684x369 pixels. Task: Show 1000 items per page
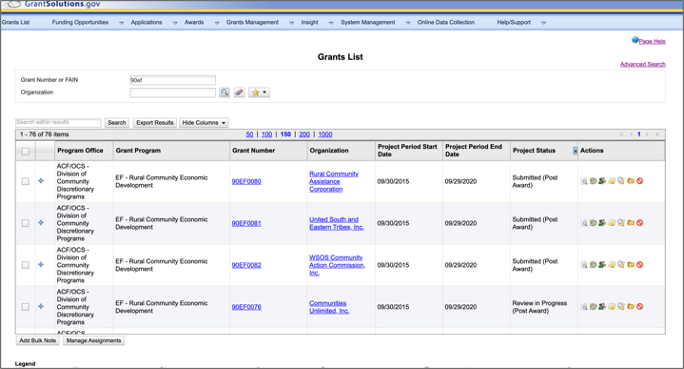click(325, 134)
